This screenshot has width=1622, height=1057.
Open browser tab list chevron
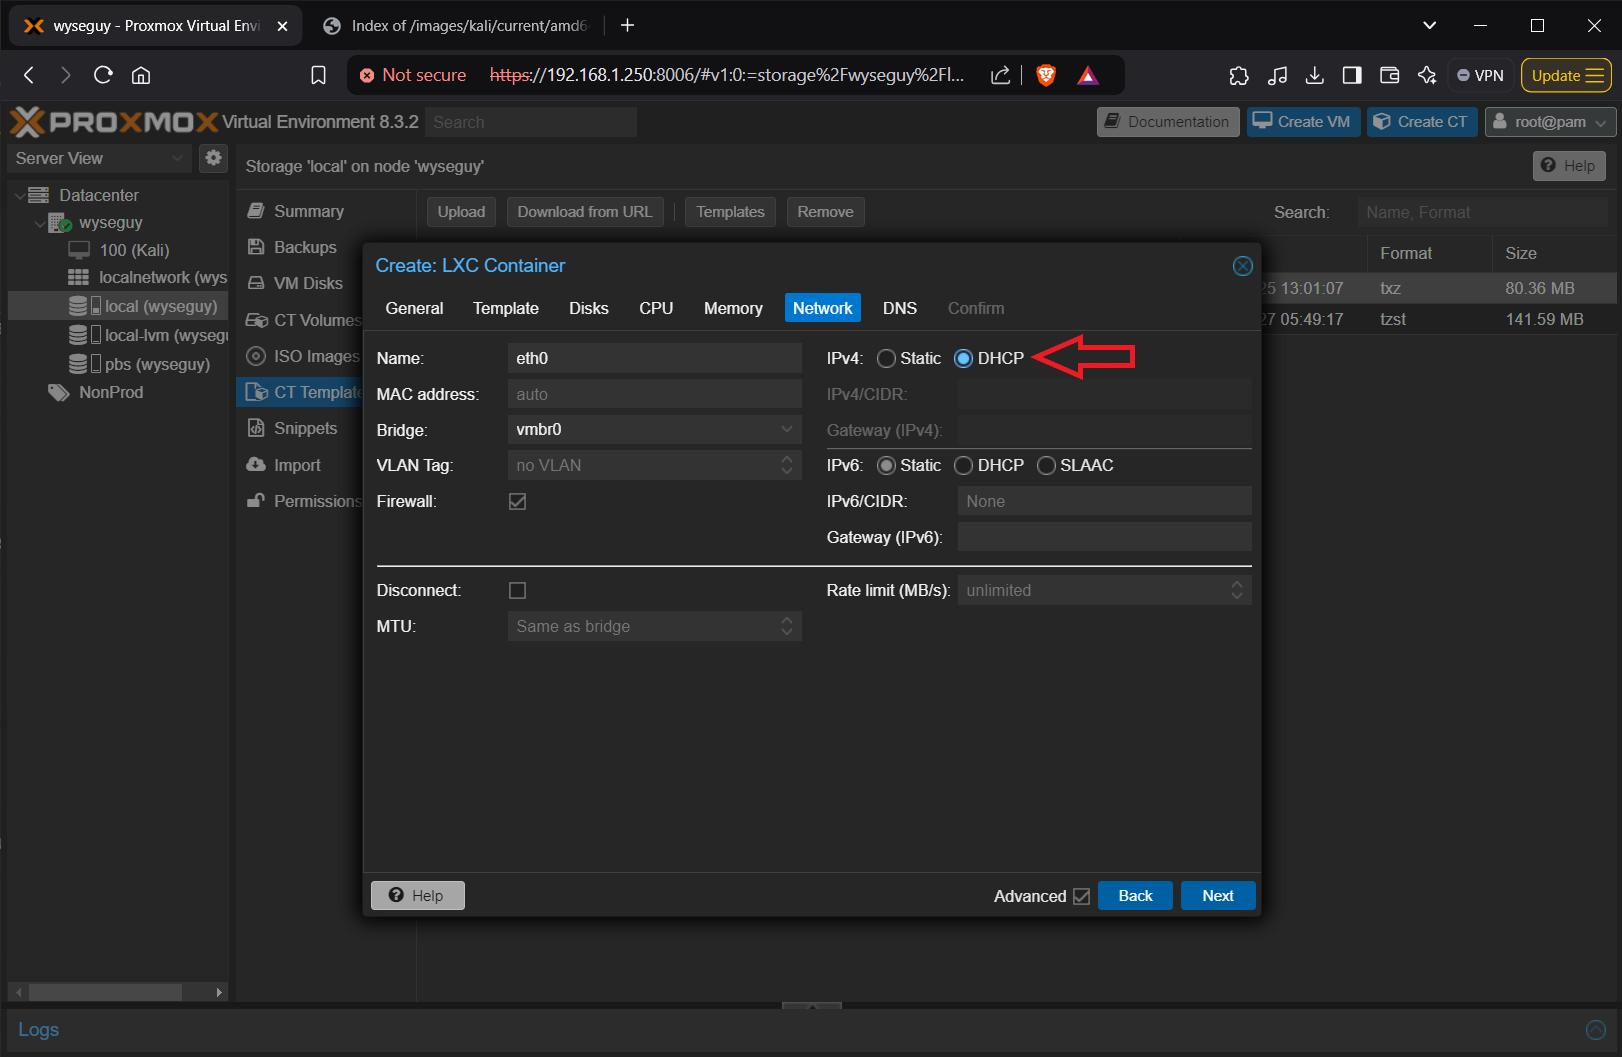point(1429,25)
